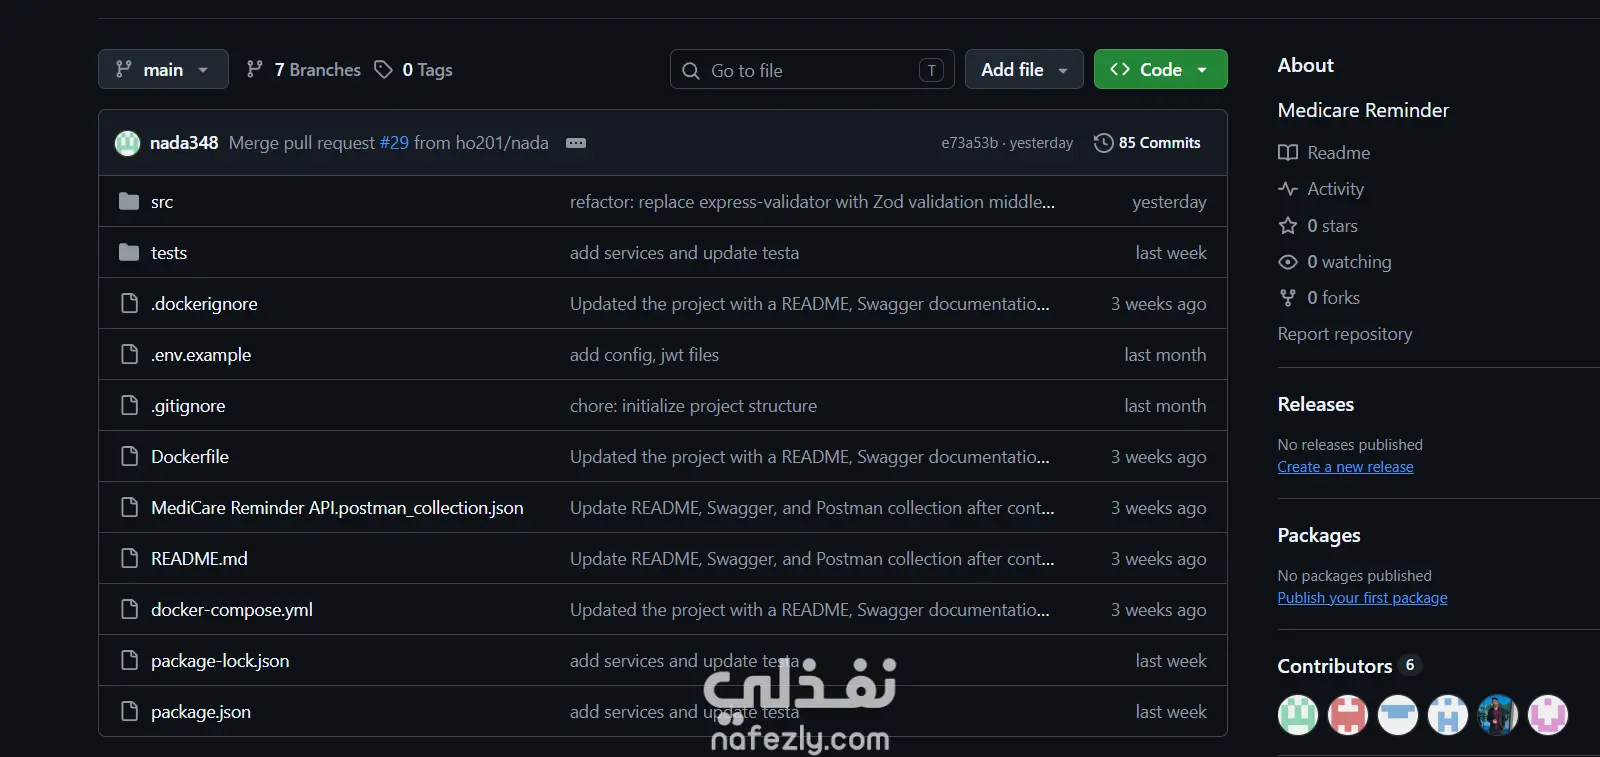
Task: Open the tests folder
Action: click(169, 253)
